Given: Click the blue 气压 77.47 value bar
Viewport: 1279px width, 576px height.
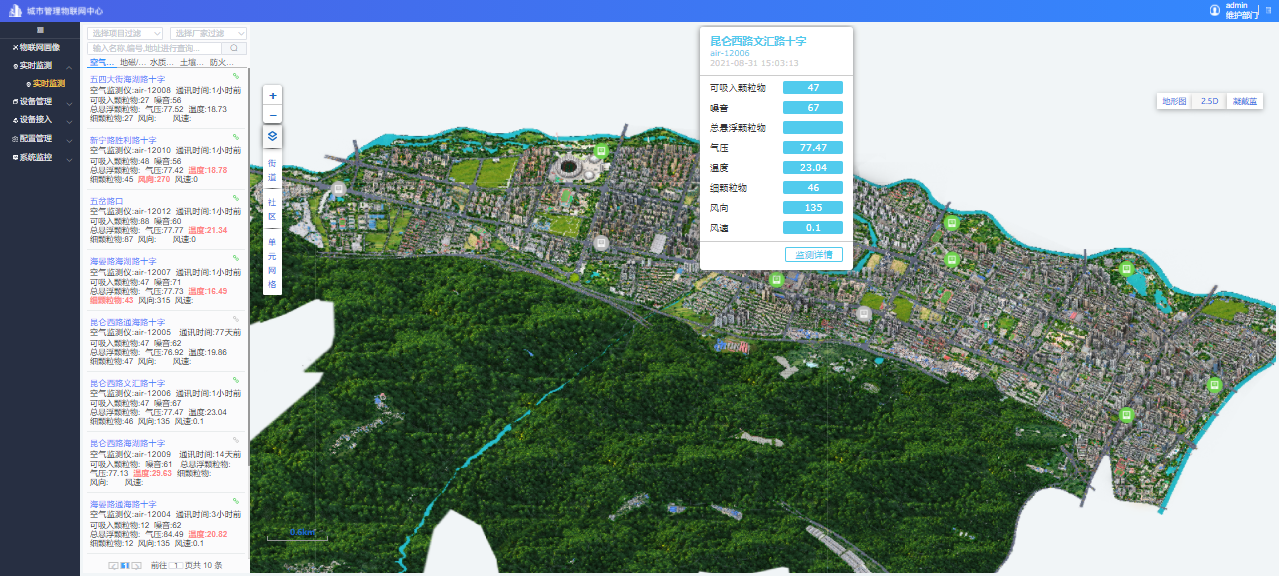Looking at the screenshot, I should pyautogui.click(x=813, y=147).
